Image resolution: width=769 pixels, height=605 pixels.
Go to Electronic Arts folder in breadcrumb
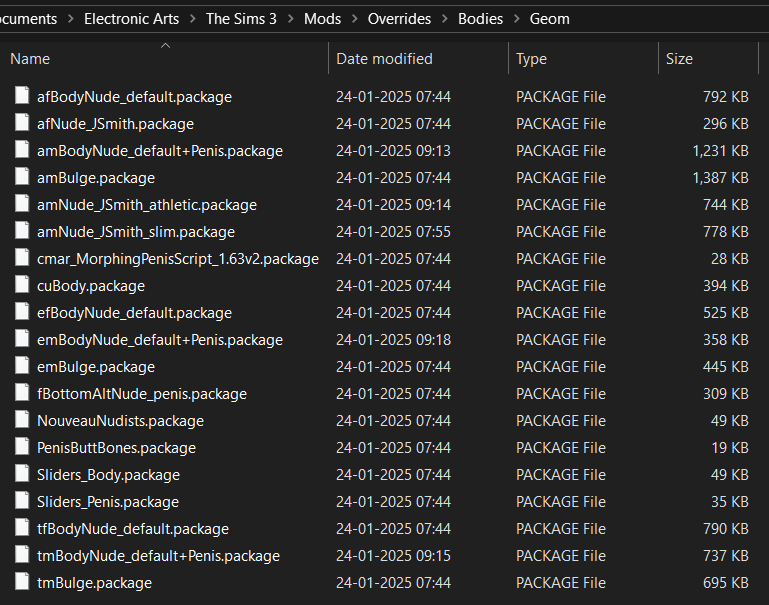[131, 19]
